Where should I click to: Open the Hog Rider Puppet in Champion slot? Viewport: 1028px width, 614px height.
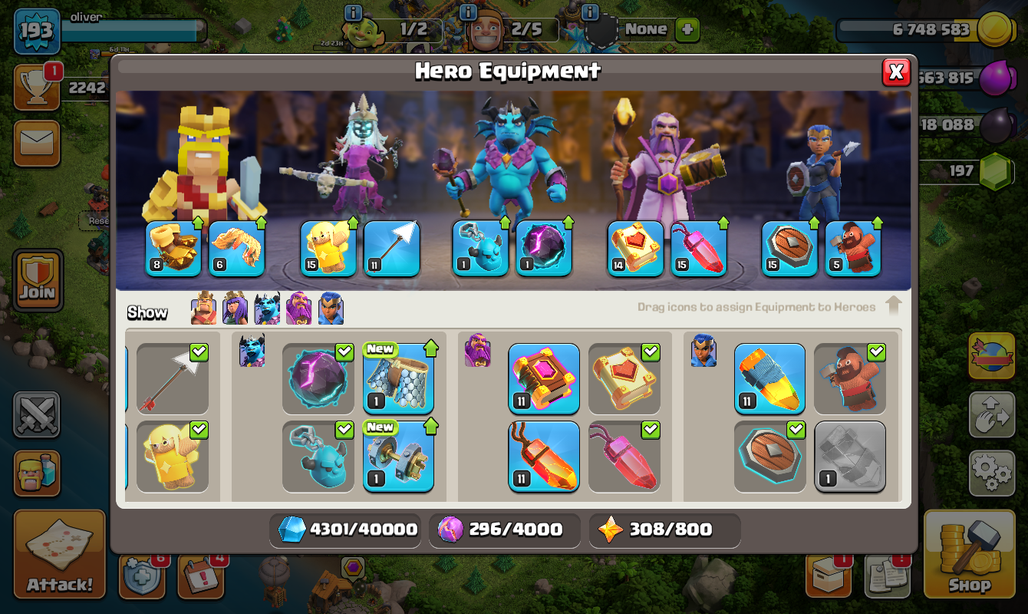pos(853,248)
